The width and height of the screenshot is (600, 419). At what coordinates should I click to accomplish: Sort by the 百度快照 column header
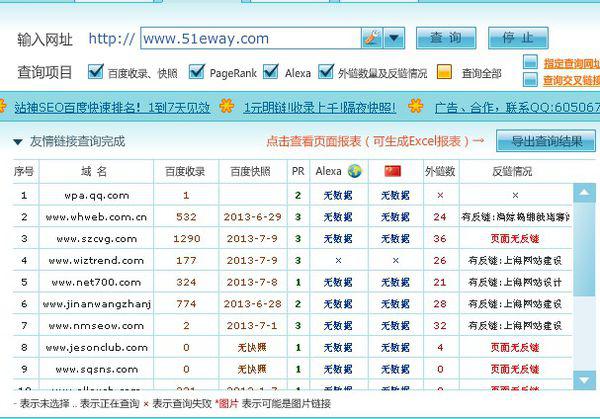[x=250, y=171]
